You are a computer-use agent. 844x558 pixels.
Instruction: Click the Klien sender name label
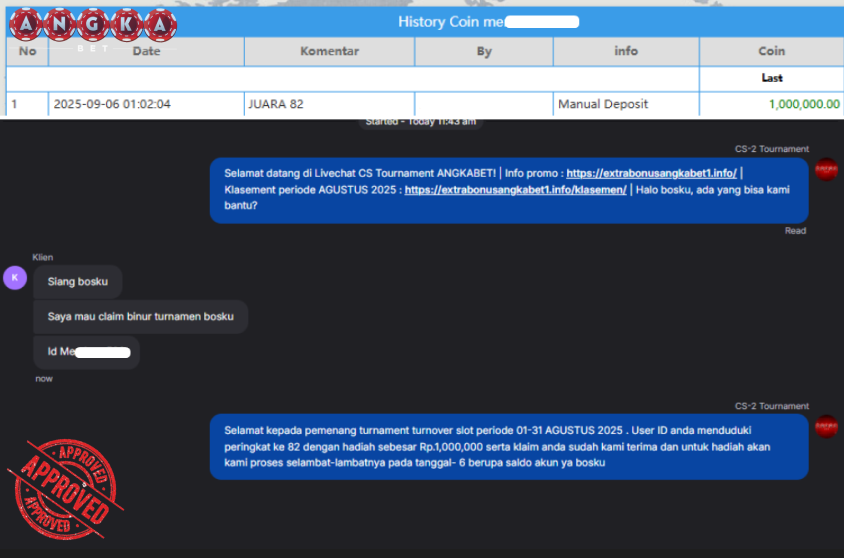43,257
